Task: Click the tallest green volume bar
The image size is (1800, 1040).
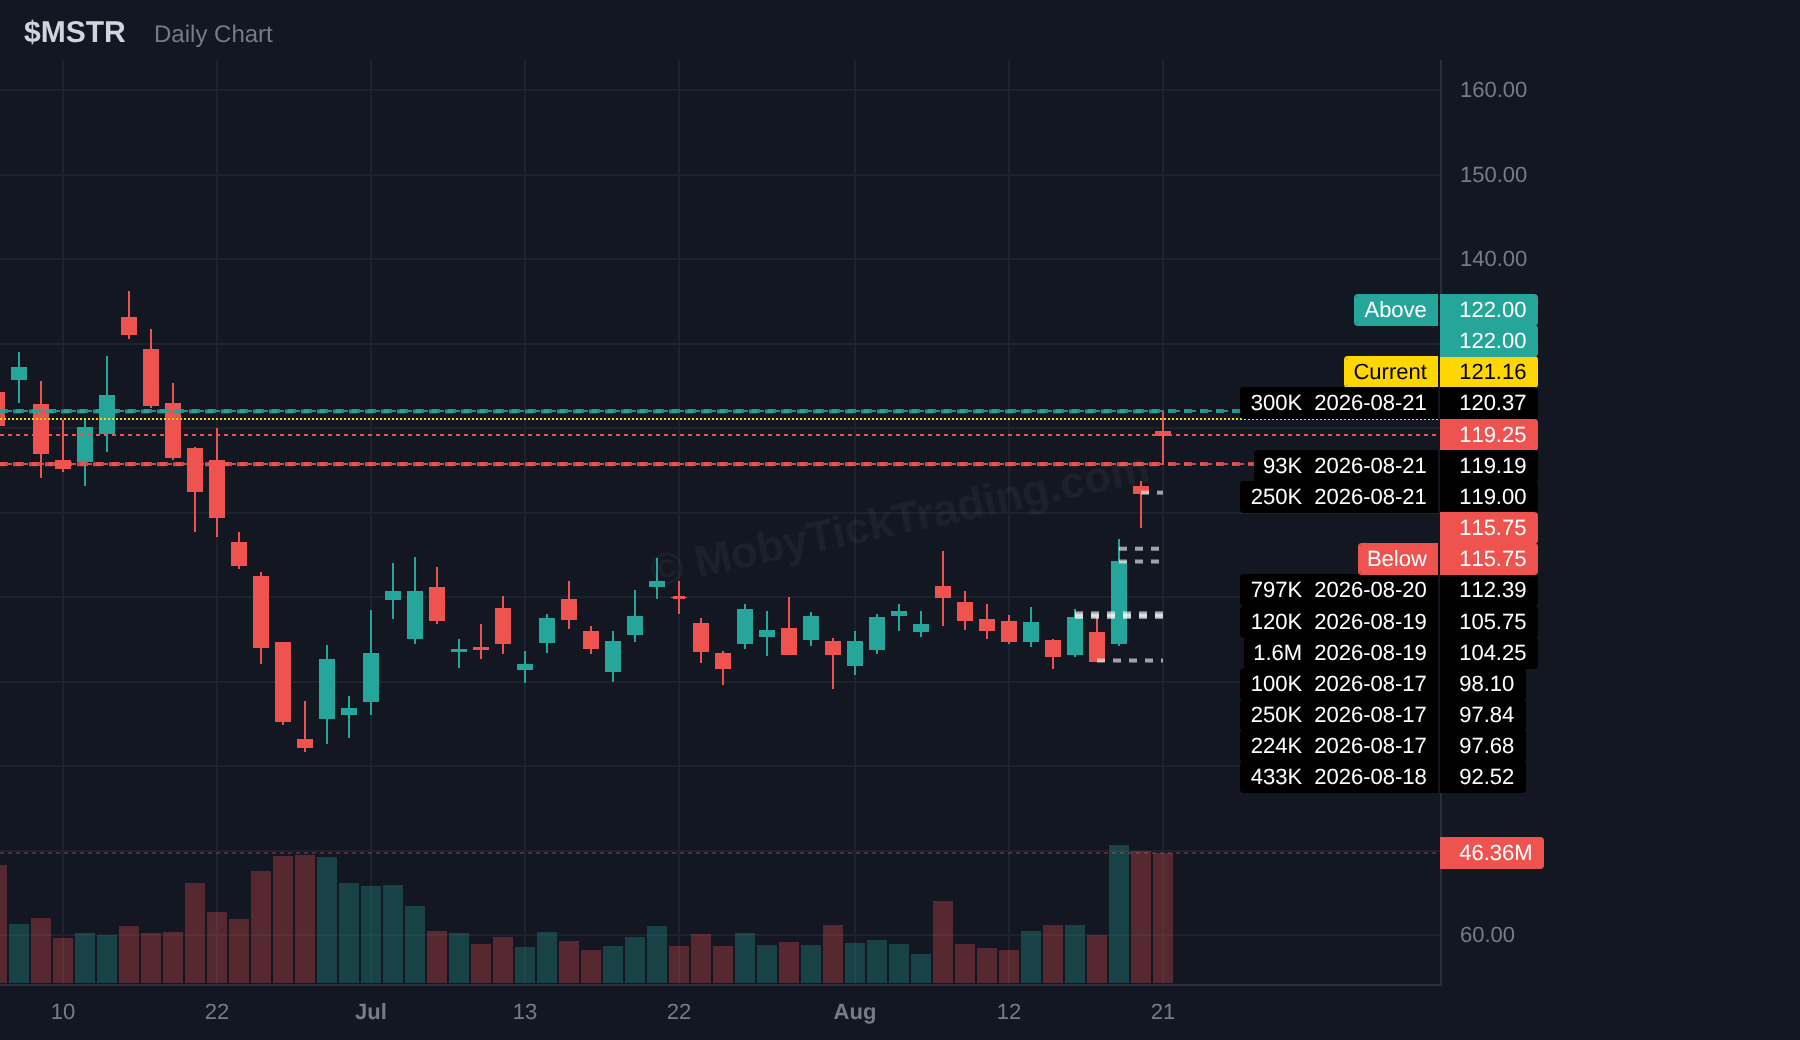Action: click(x=1119, y=914)
